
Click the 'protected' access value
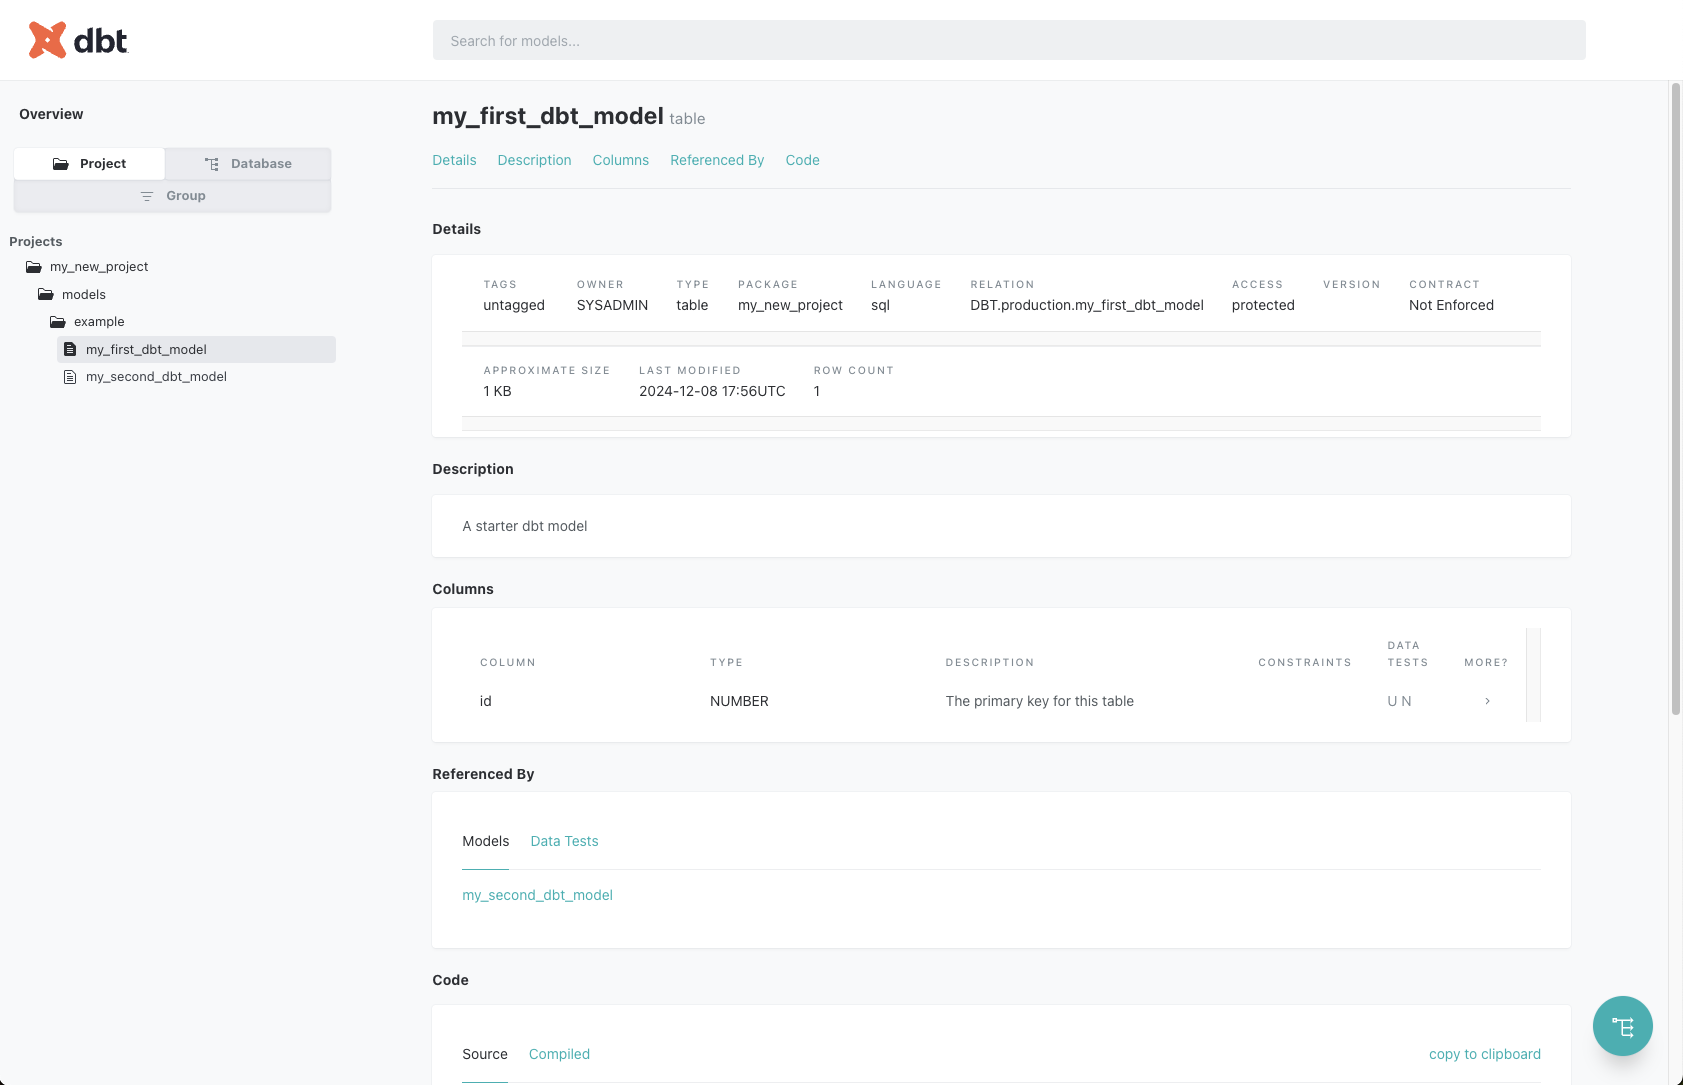click(x=1263, y=305)
